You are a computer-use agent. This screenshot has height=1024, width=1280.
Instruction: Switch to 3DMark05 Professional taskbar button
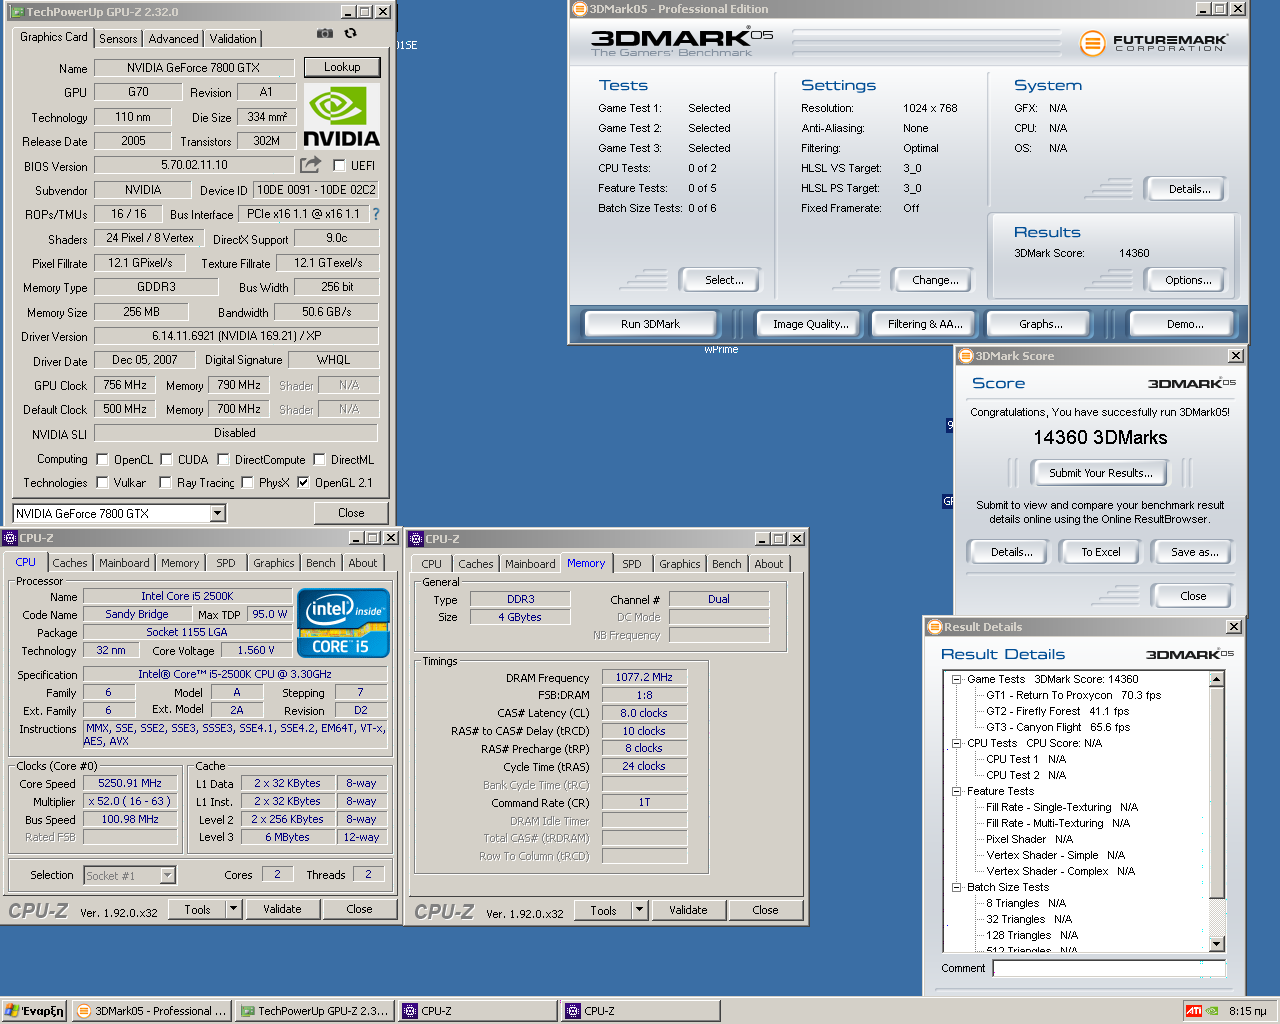pos(152,1011)
